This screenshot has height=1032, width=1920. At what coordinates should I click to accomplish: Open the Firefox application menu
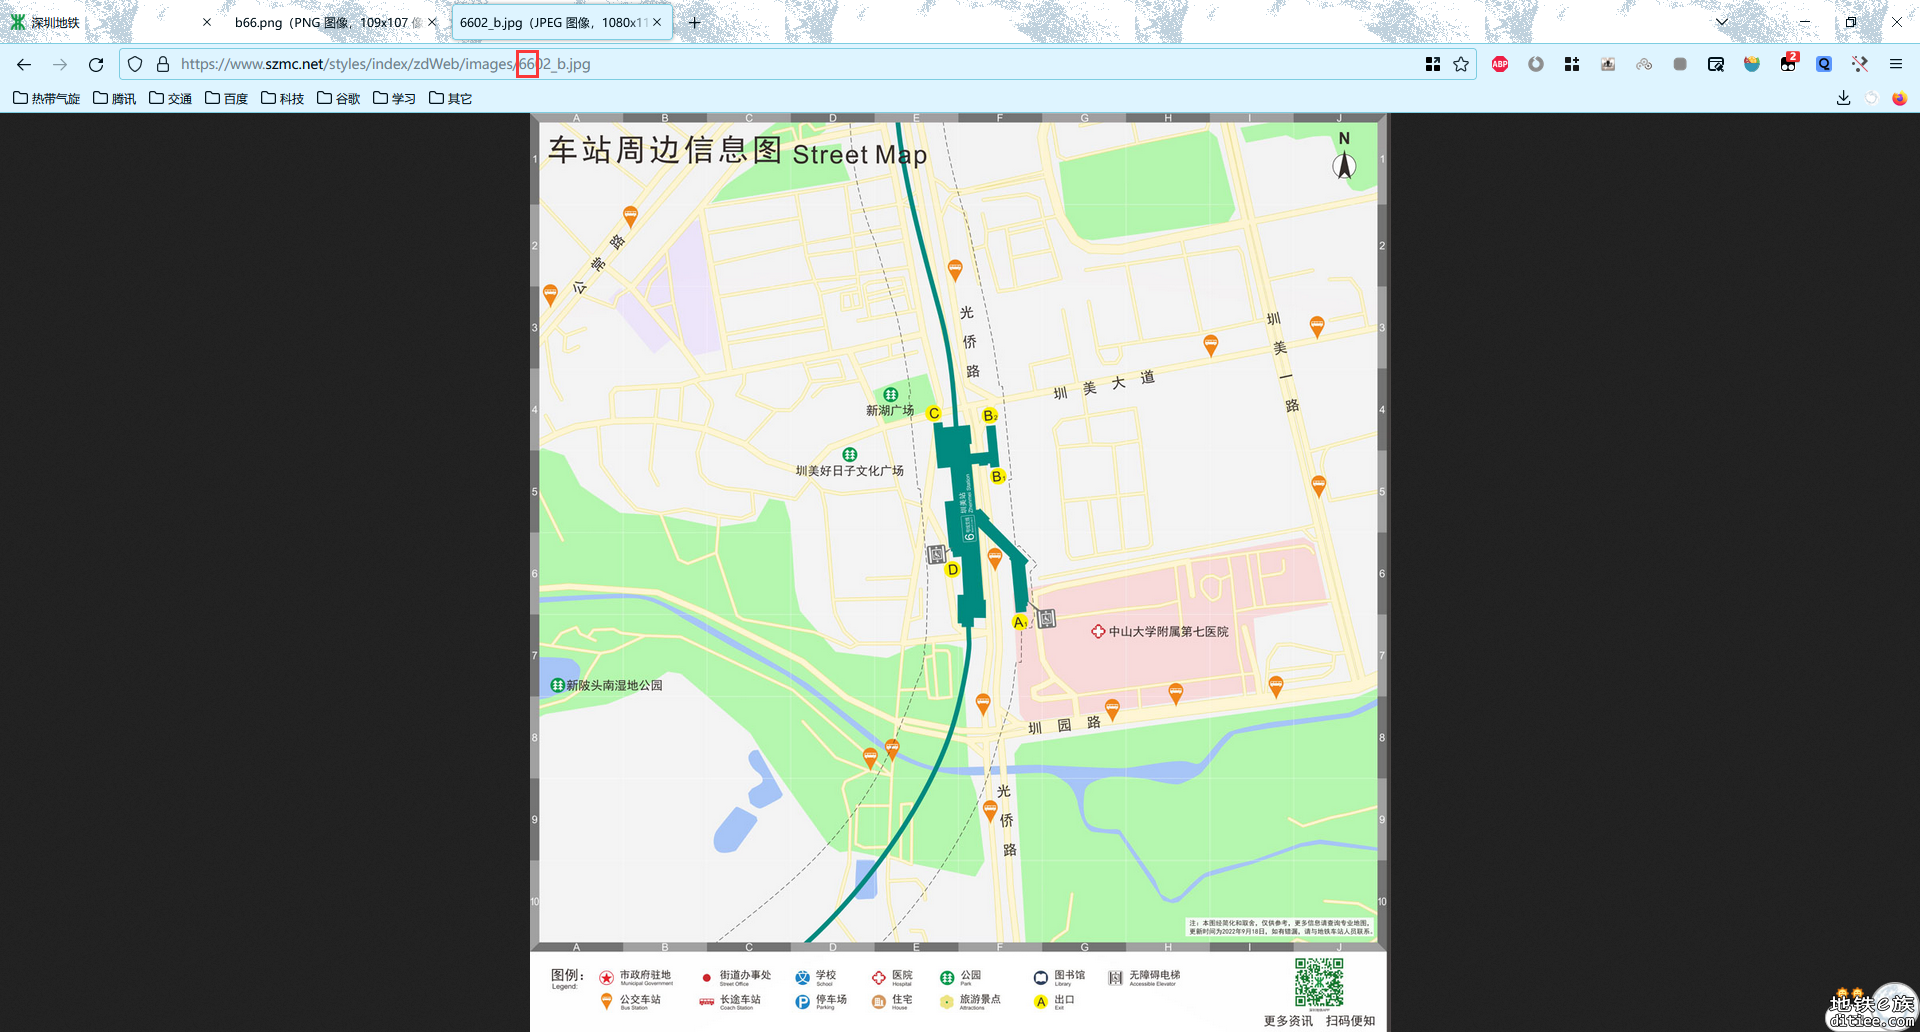click(1896, 64)
